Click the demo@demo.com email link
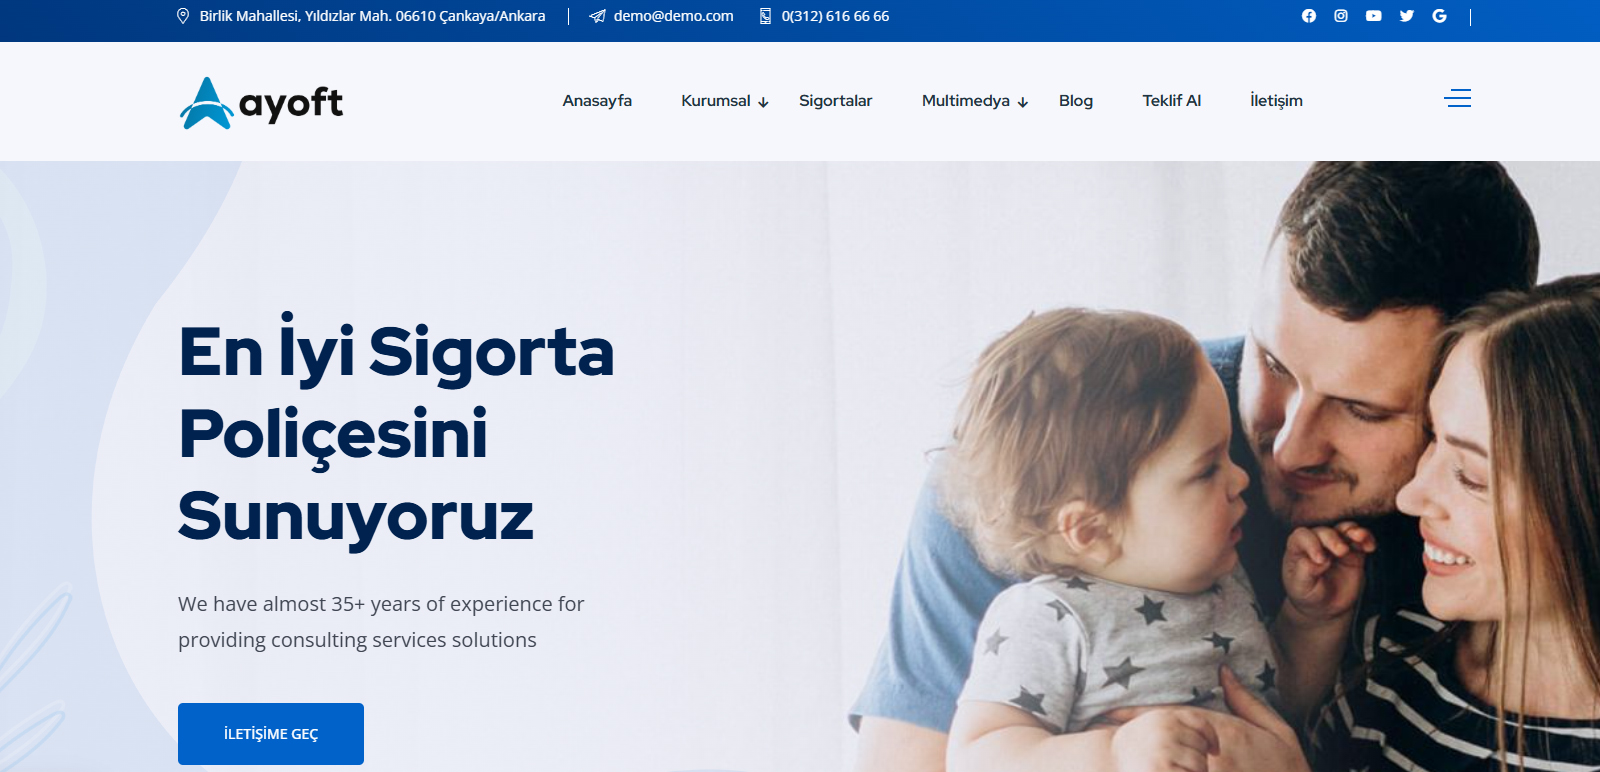Image resolution: width=1600 pixels, height=772 pixels. point(673,16)
